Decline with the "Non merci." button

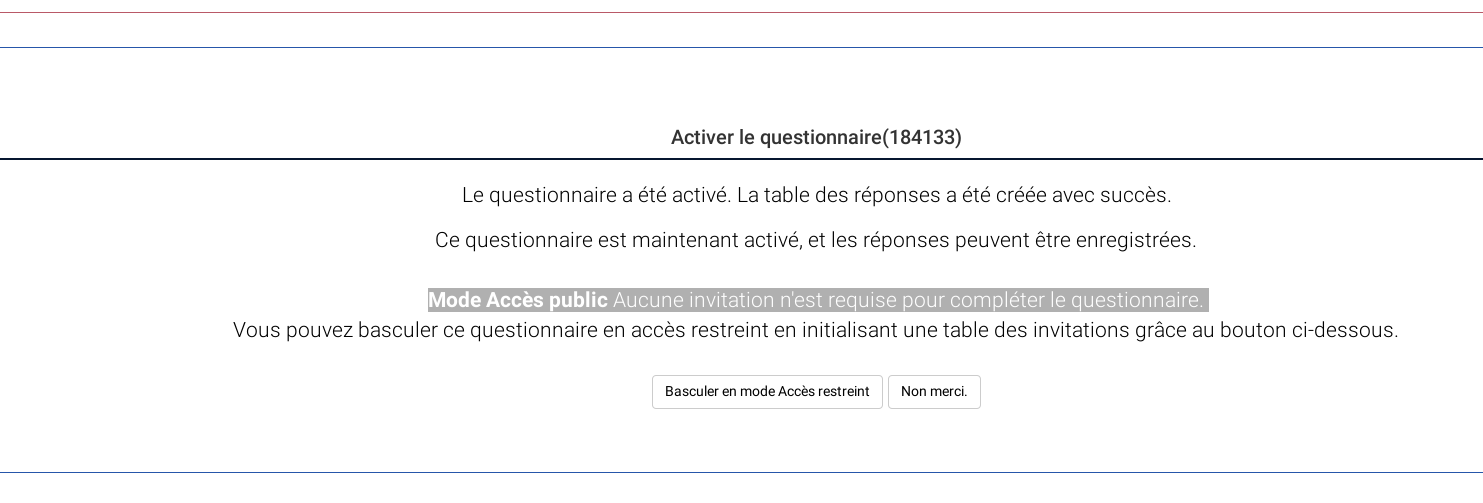pos(934,392)
